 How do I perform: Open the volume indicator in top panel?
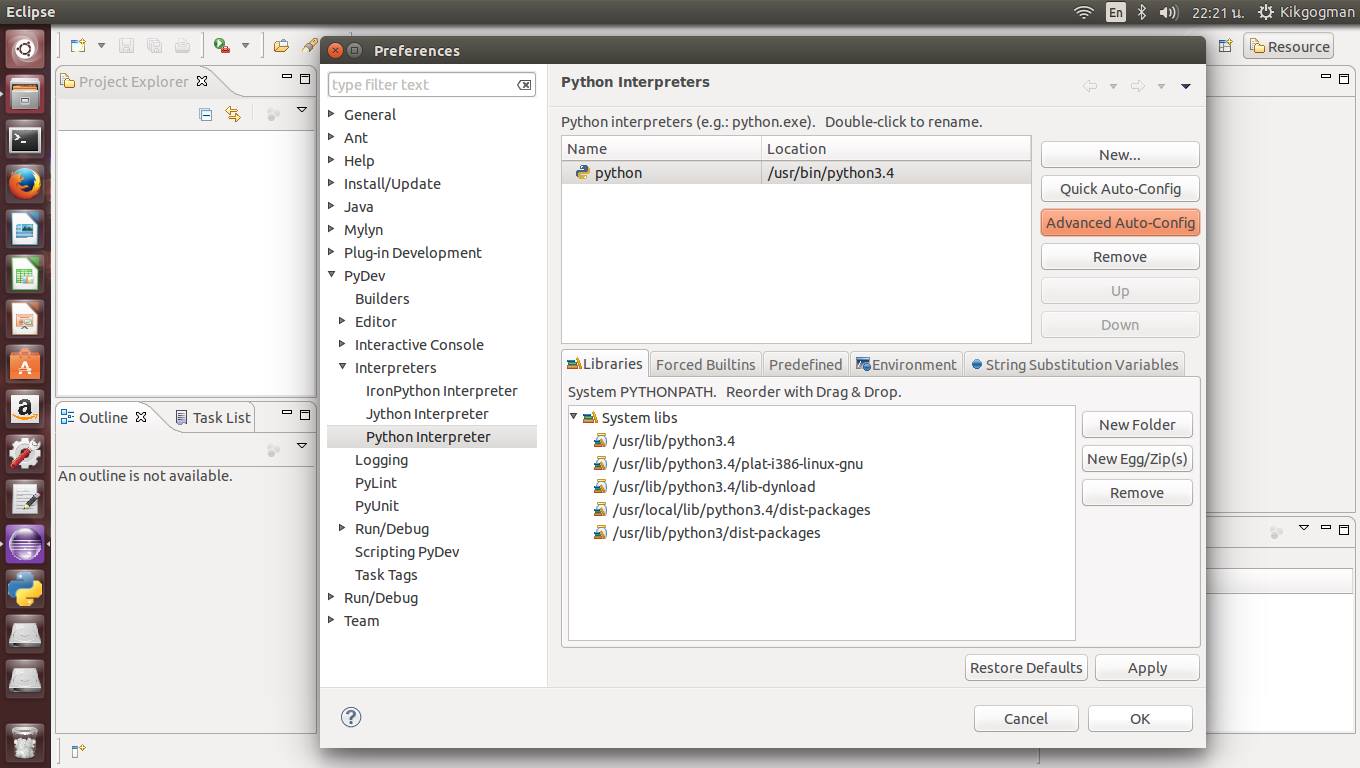click(x=1168, y=12)
